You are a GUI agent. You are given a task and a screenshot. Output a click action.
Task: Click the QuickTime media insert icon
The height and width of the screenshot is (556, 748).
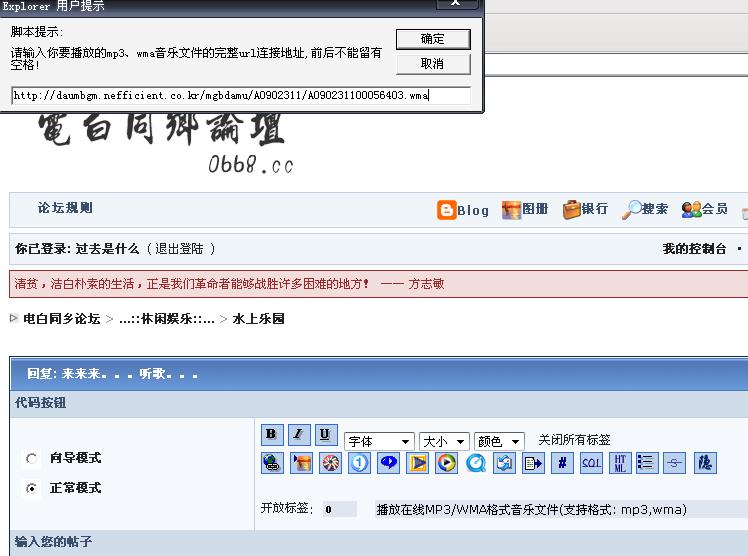[475, 463]
